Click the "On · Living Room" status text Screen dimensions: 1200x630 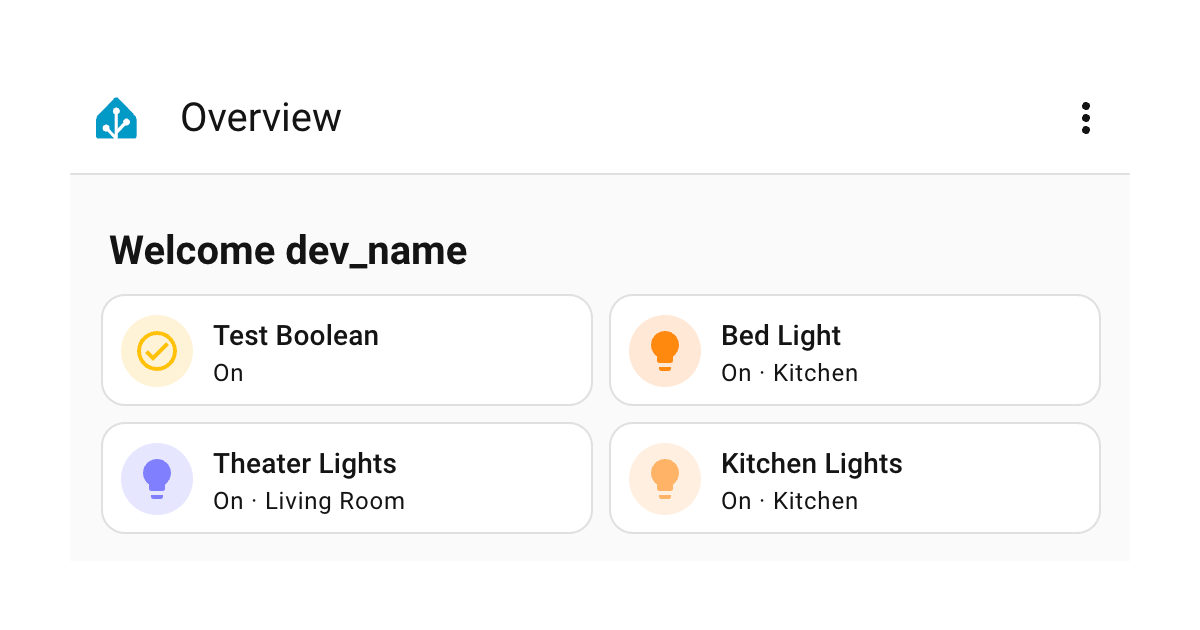(x=309, y=501)
